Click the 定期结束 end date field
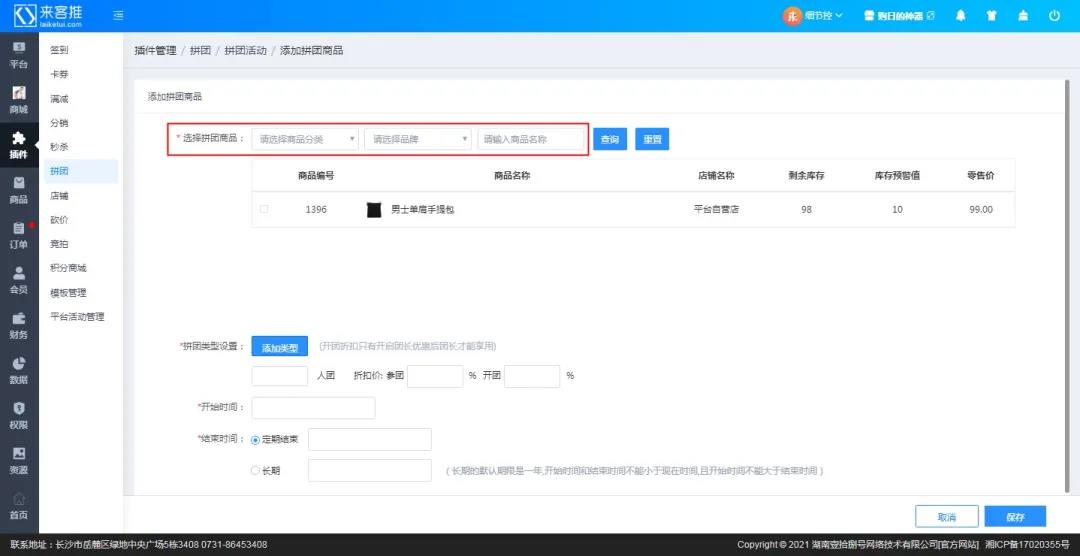 [370, 440]
